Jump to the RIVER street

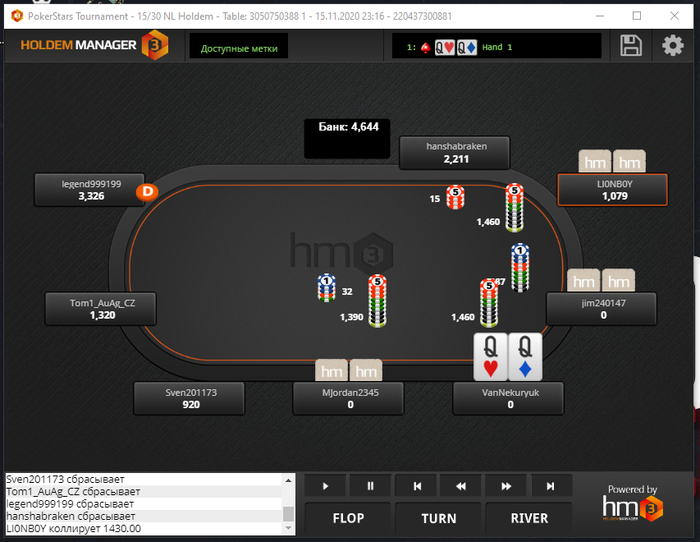pyautogui.click(x=529, y=518)
